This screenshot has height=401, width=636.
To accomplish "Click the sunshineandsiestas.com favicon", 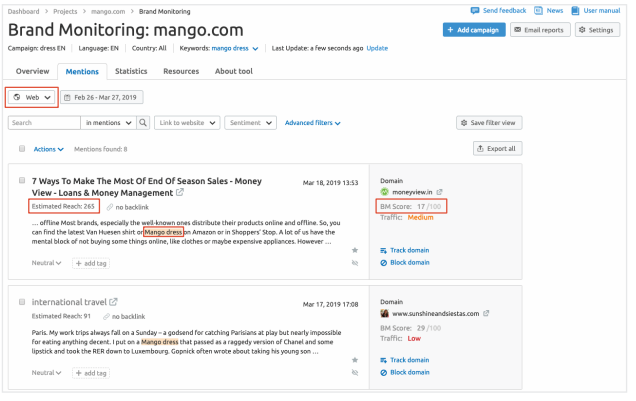I will [x=385, y=313].
